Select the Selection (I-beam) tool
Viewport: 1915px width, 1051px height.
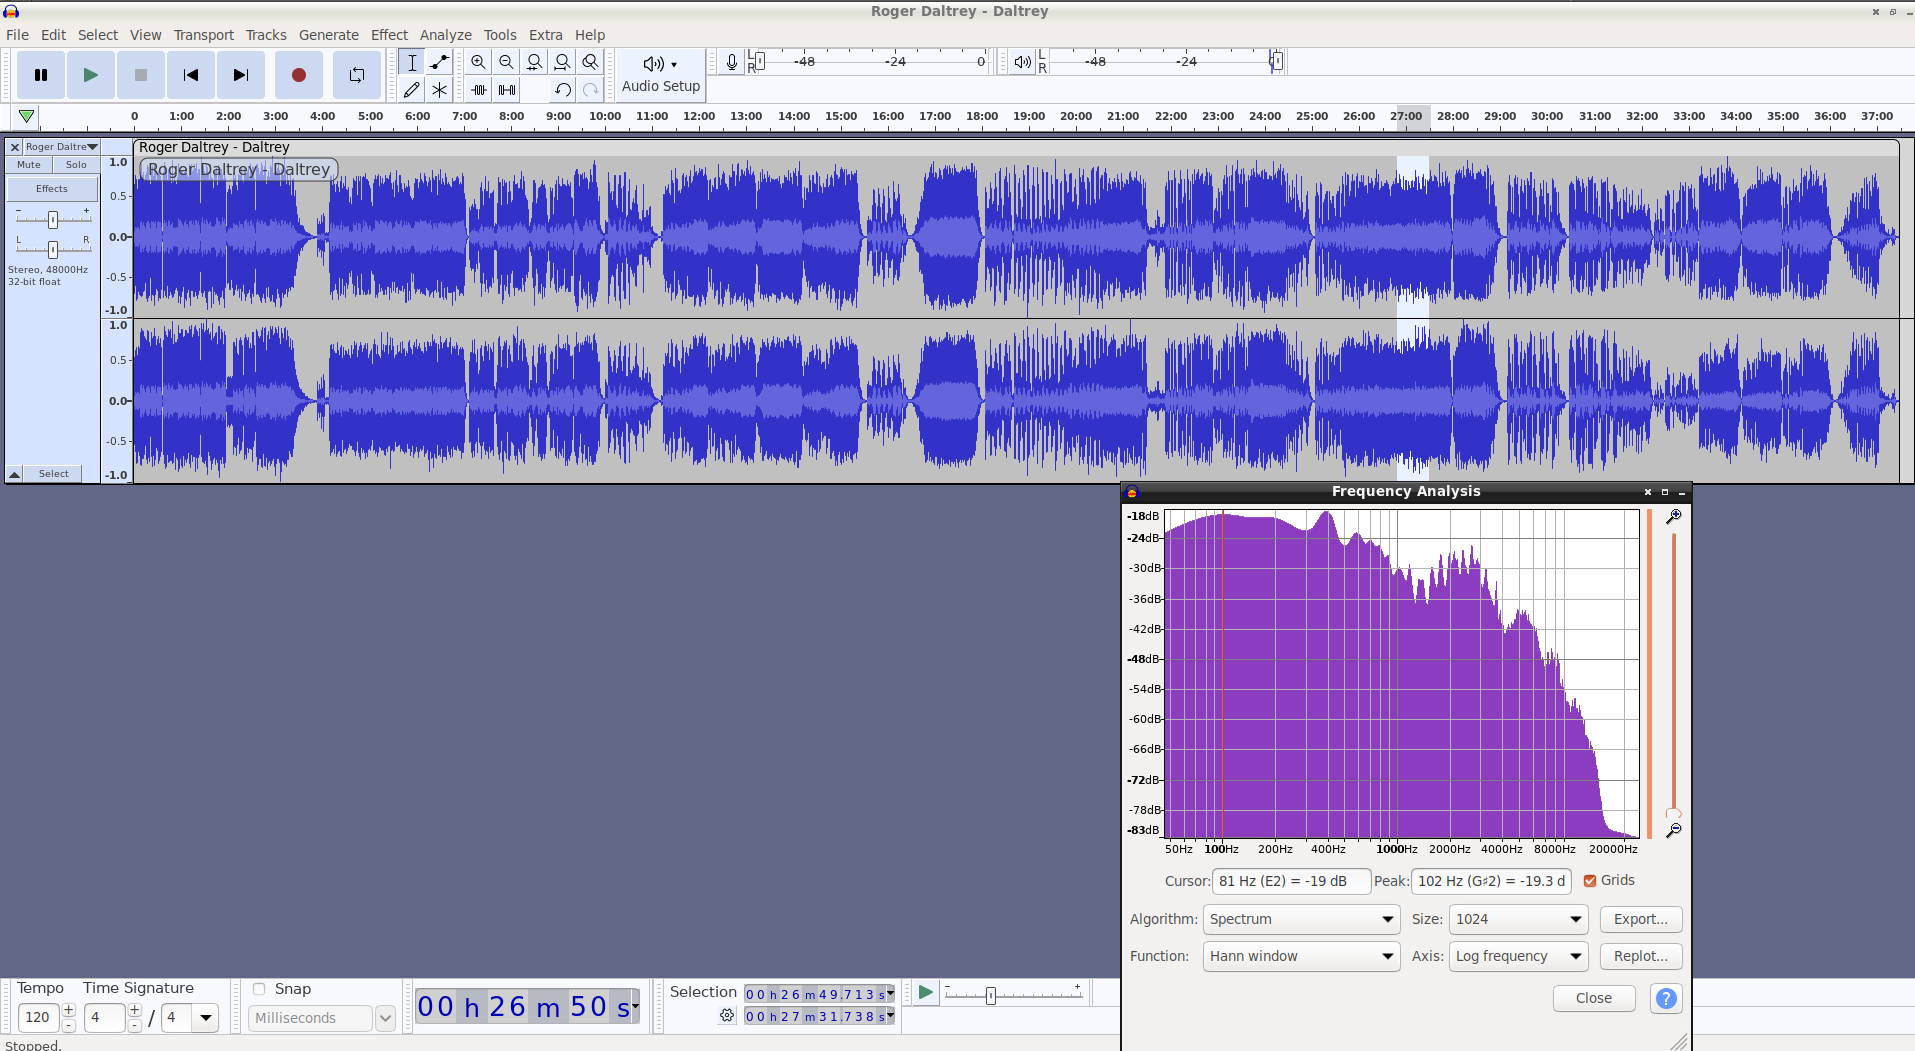pos(412,62)
